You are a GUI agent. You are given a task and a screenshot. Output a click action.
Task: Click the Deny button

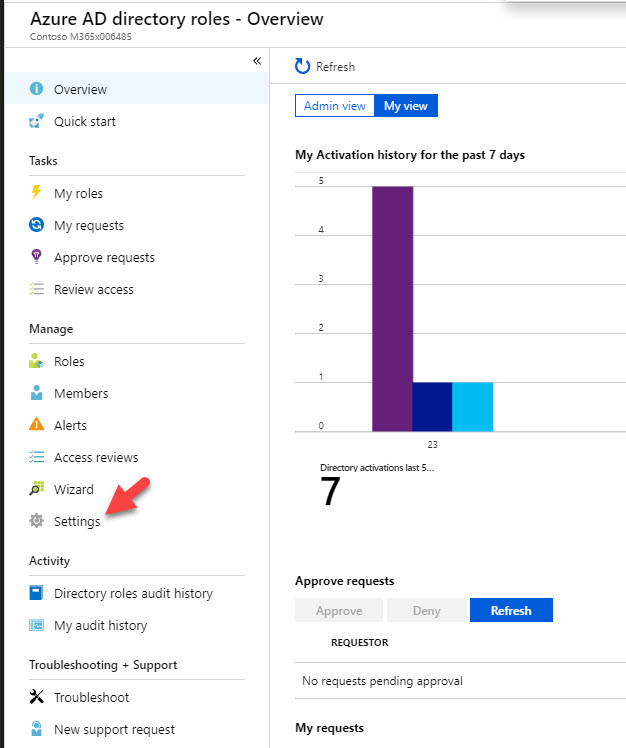[x=427, y=610]
